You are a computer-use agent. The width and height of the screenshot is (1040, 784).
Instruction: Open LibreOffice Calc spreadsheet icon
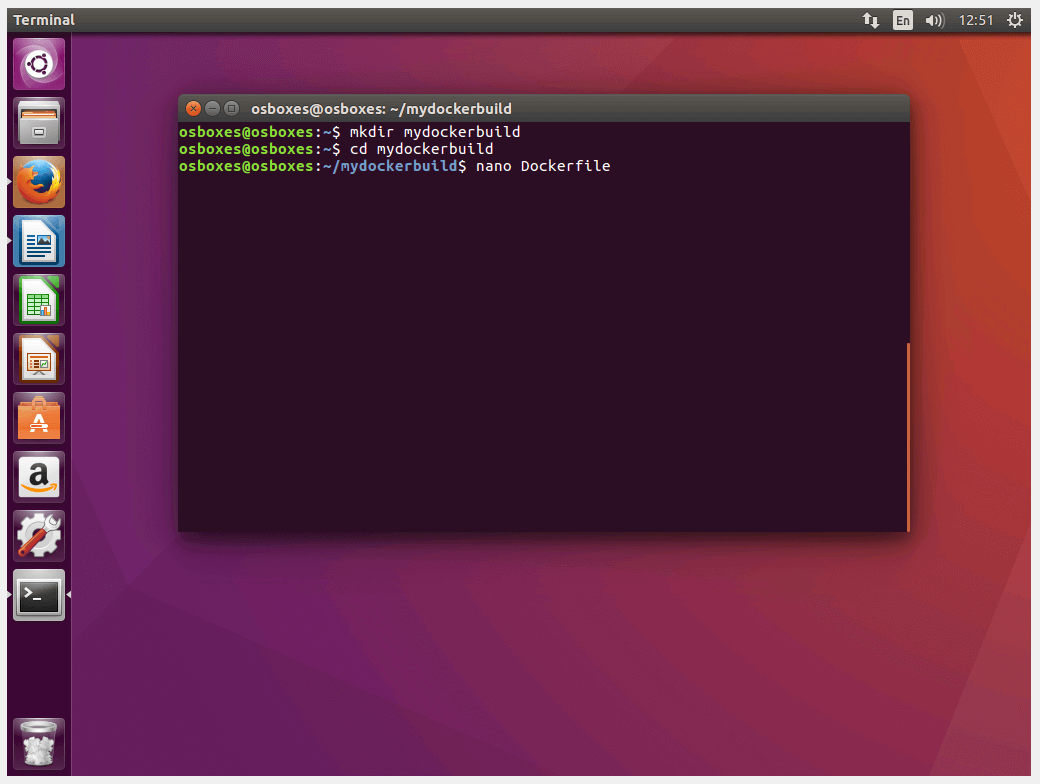pyautogui.click(x=39, y=300)
